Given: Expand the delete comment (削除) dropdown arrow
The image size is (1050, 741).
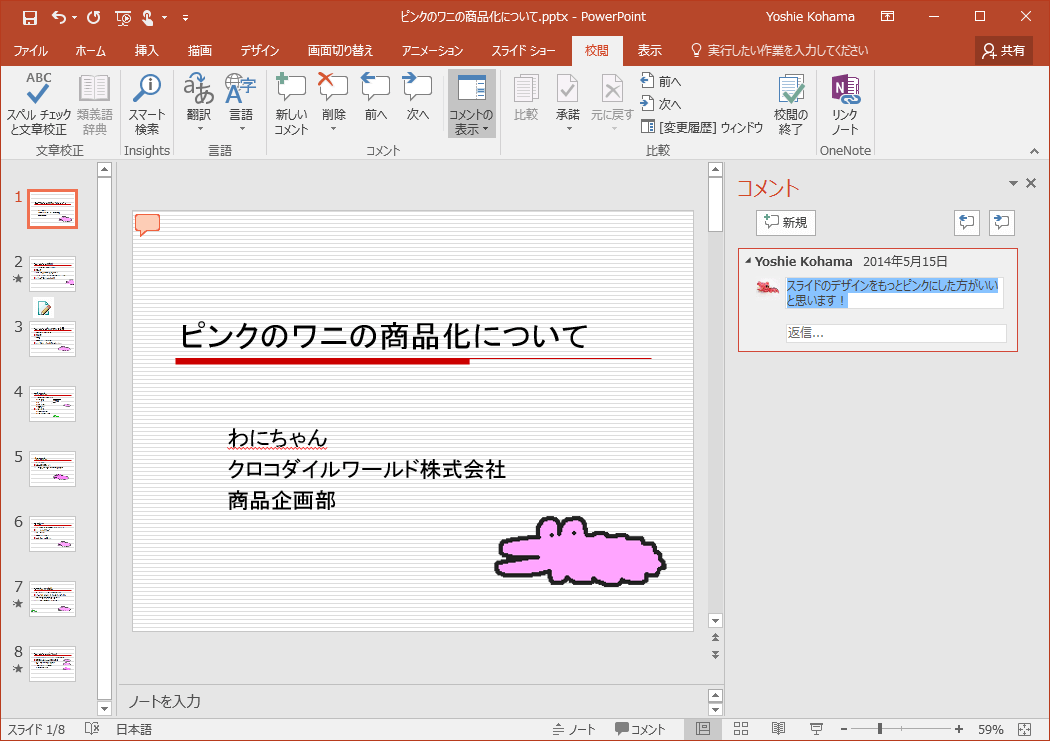Looking at the screenshot, I should (333, 128).
